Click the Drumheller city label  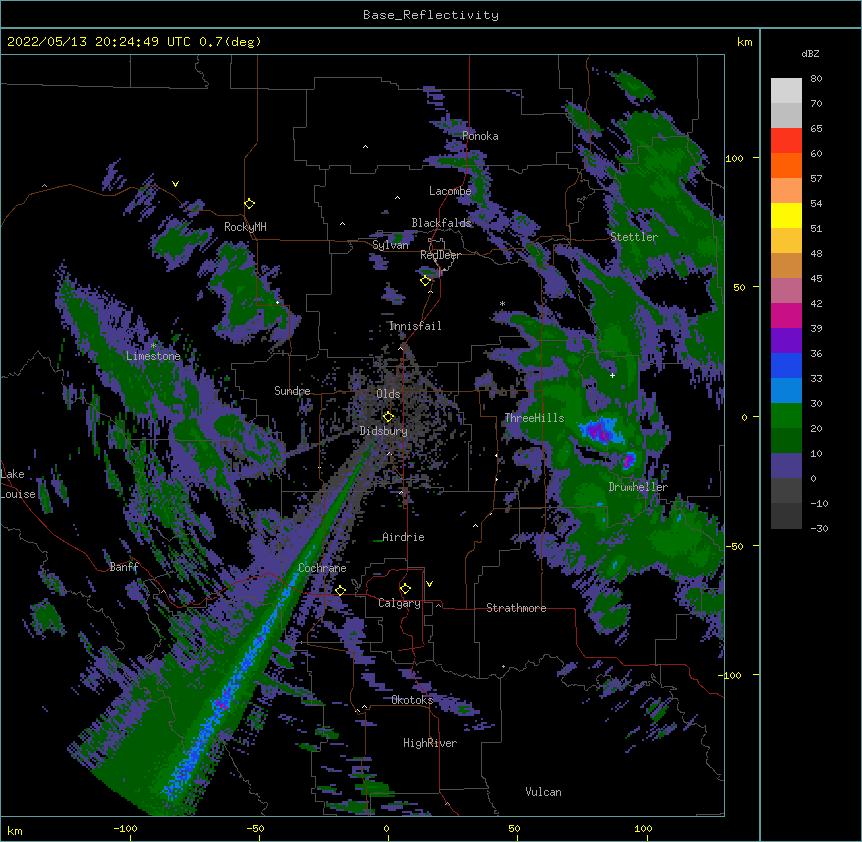(638, 487)
